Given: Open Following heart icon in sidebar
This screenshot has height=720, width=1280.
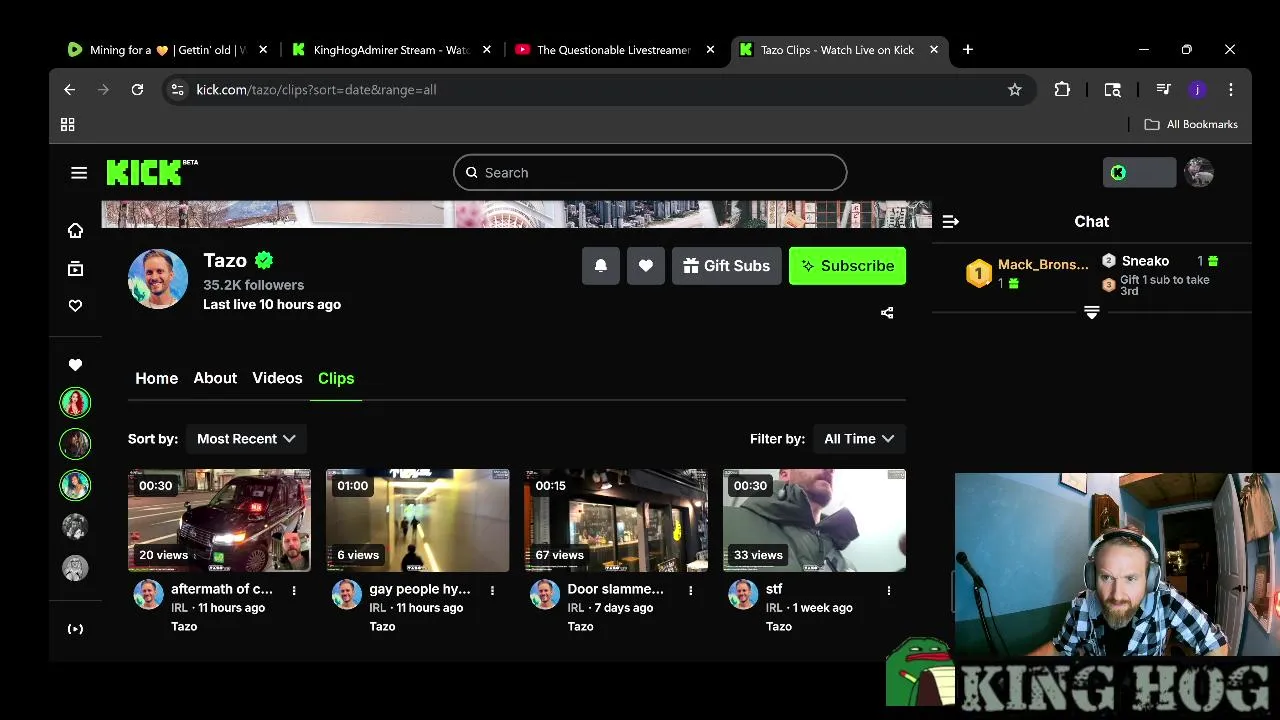Looking at the screenshot, I should [x=75, y=306].
